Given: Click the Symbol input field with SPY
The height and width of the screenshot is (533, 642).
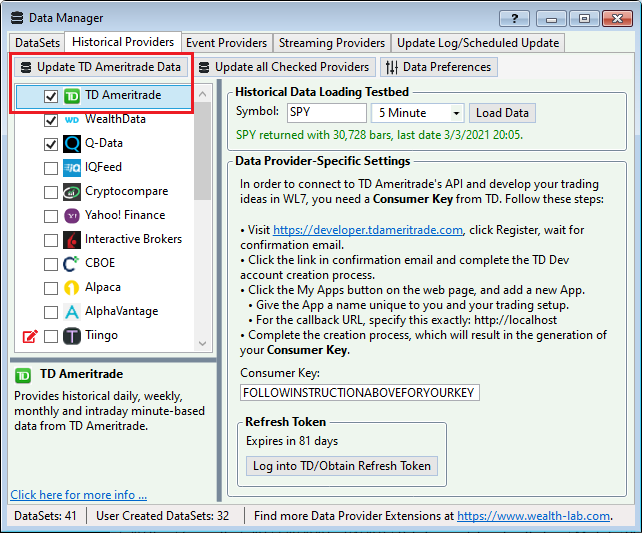Looking at the screenshot, I should pyautogui.click(x=326, y=113).
